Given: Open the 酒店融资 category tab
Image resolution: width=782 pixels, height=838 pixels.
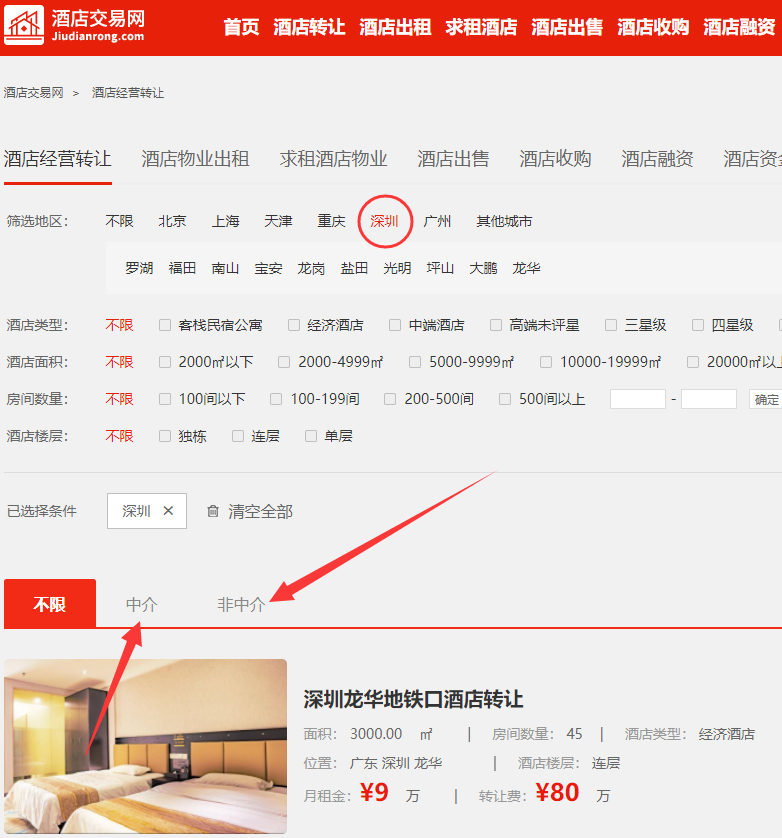Looking at the screenshot, I should [x=657, y=159].
